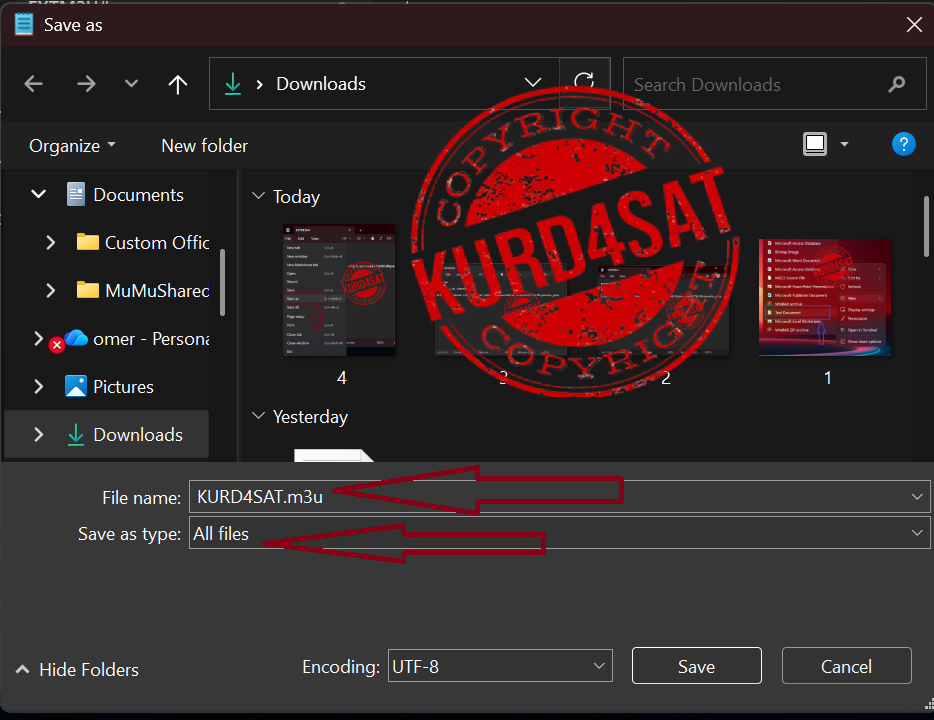Click the Notepad icon in title bar

tap(24, 24)
